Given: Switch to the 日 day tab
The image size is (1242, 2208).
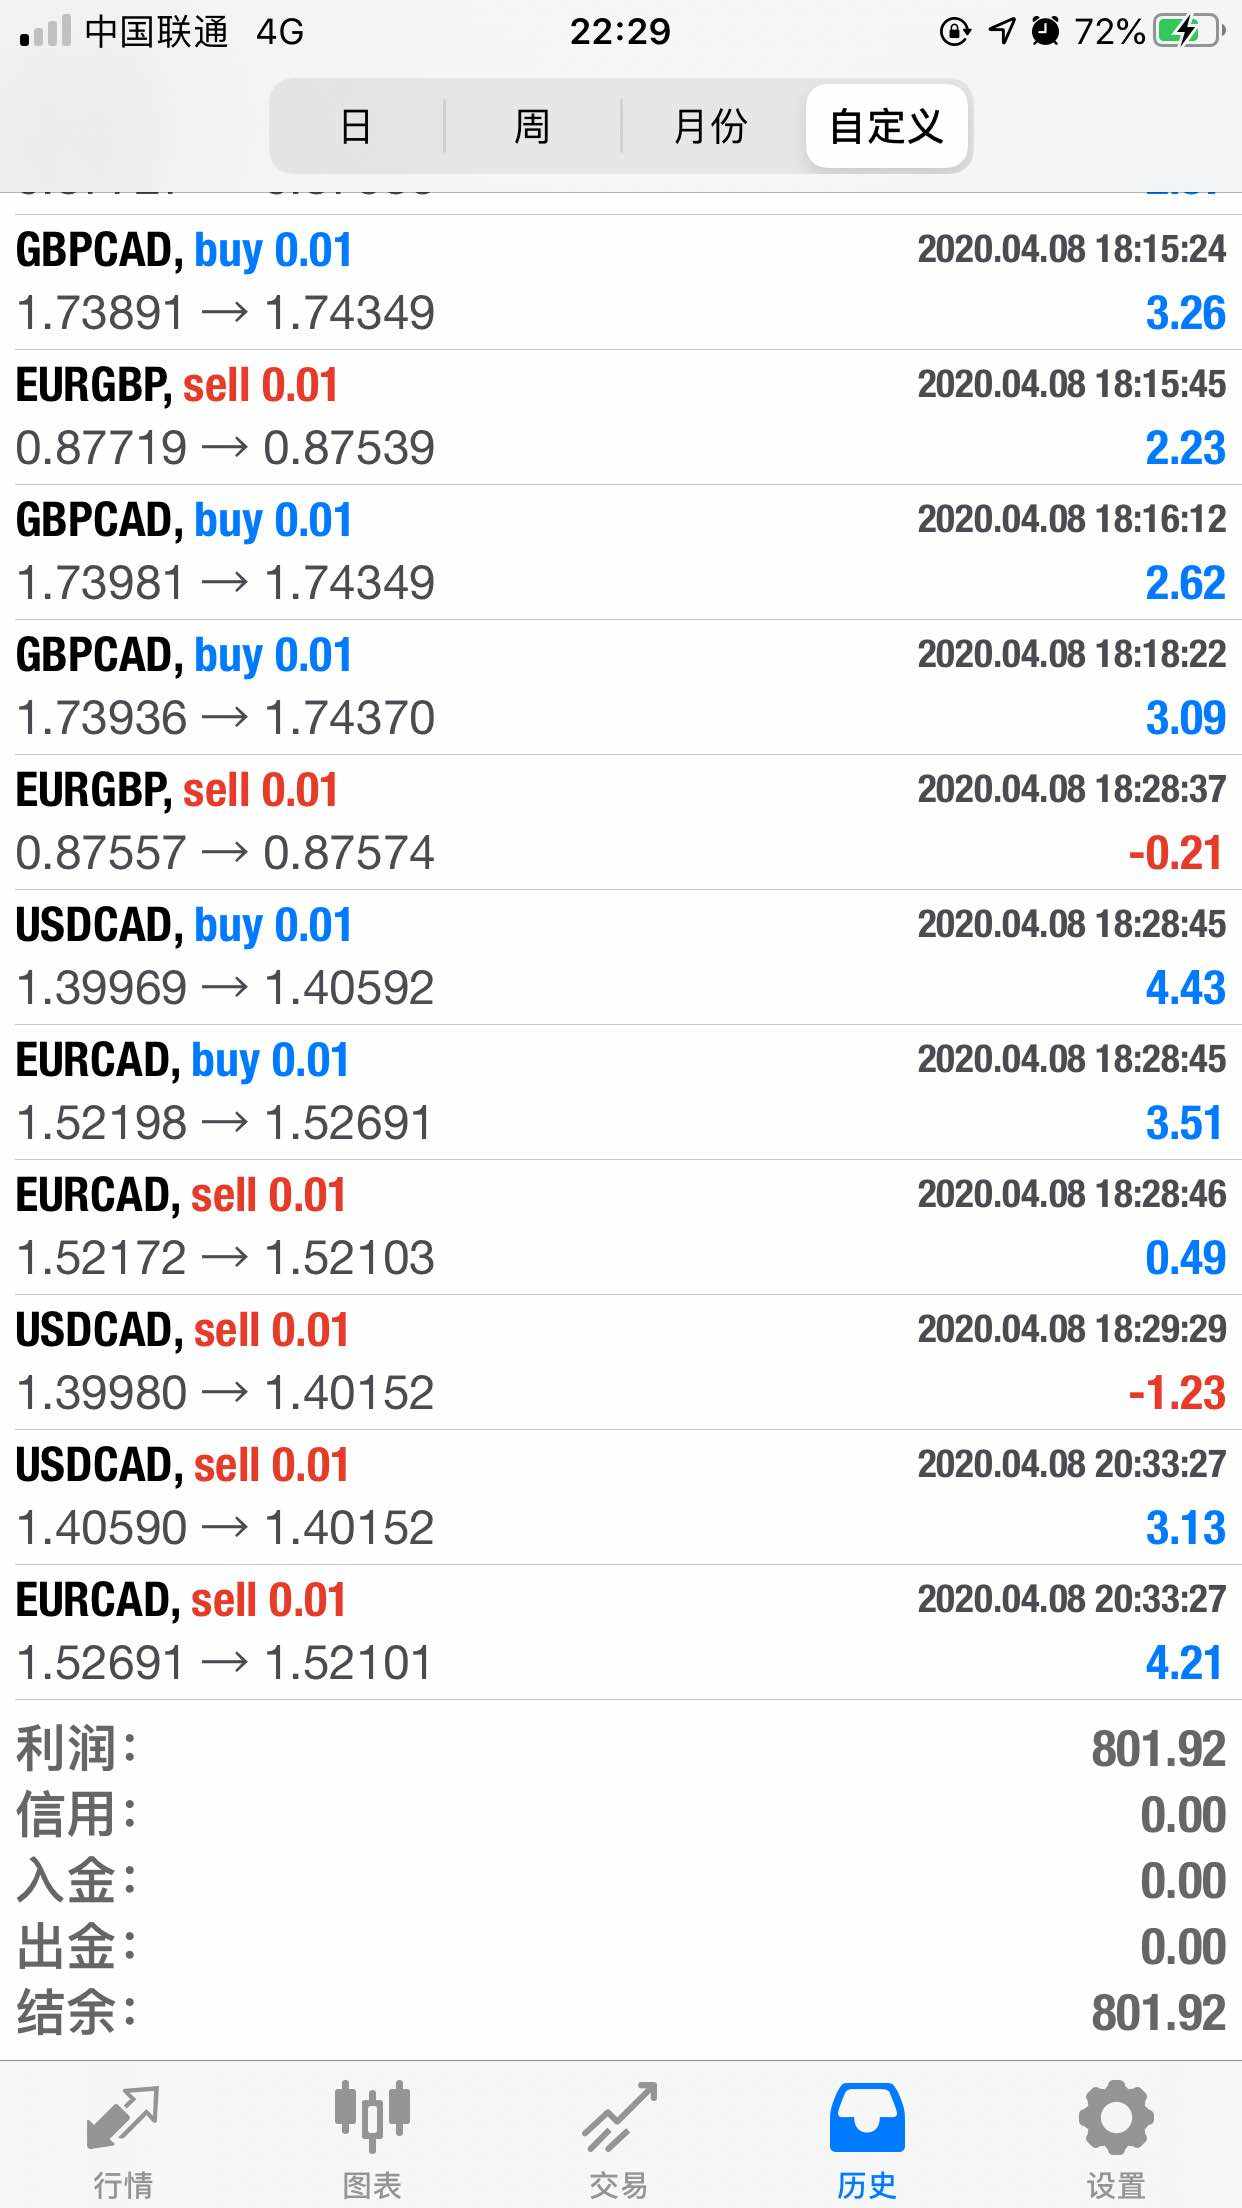Looking at the screenshot, I should [x=356, y=127].
